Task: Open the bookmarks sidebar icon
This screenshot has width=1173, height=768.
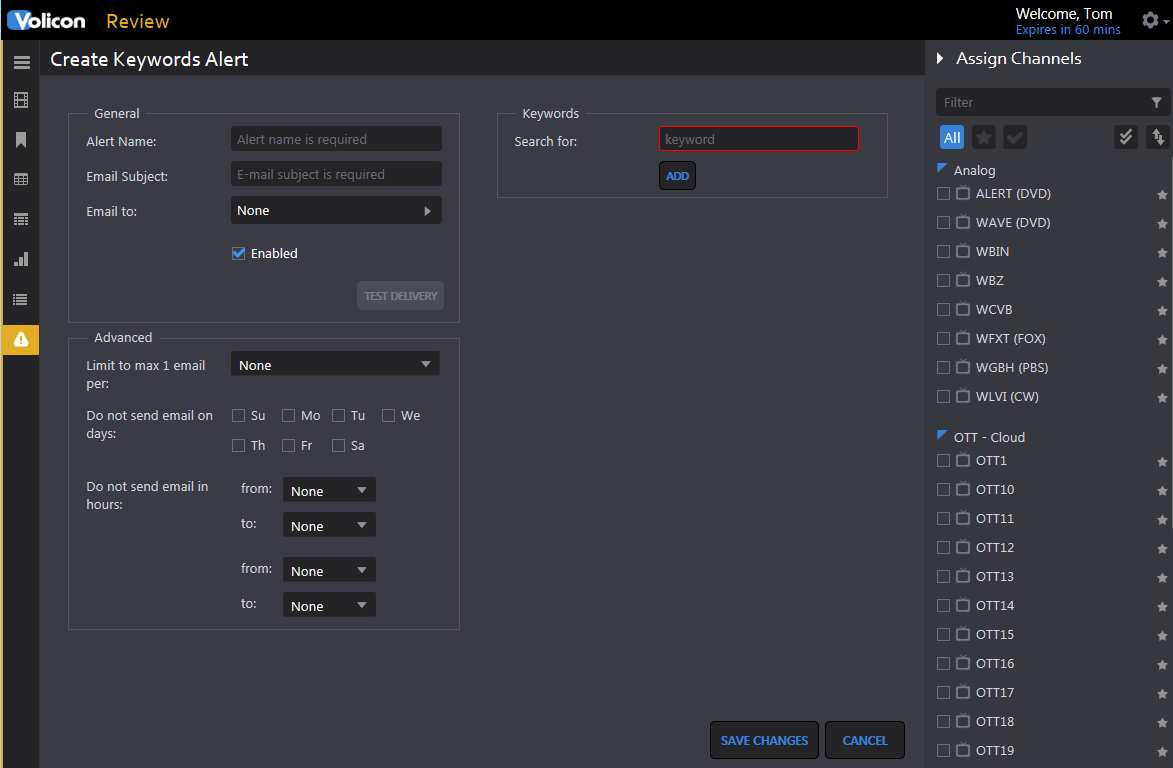Action: [21, 140]
